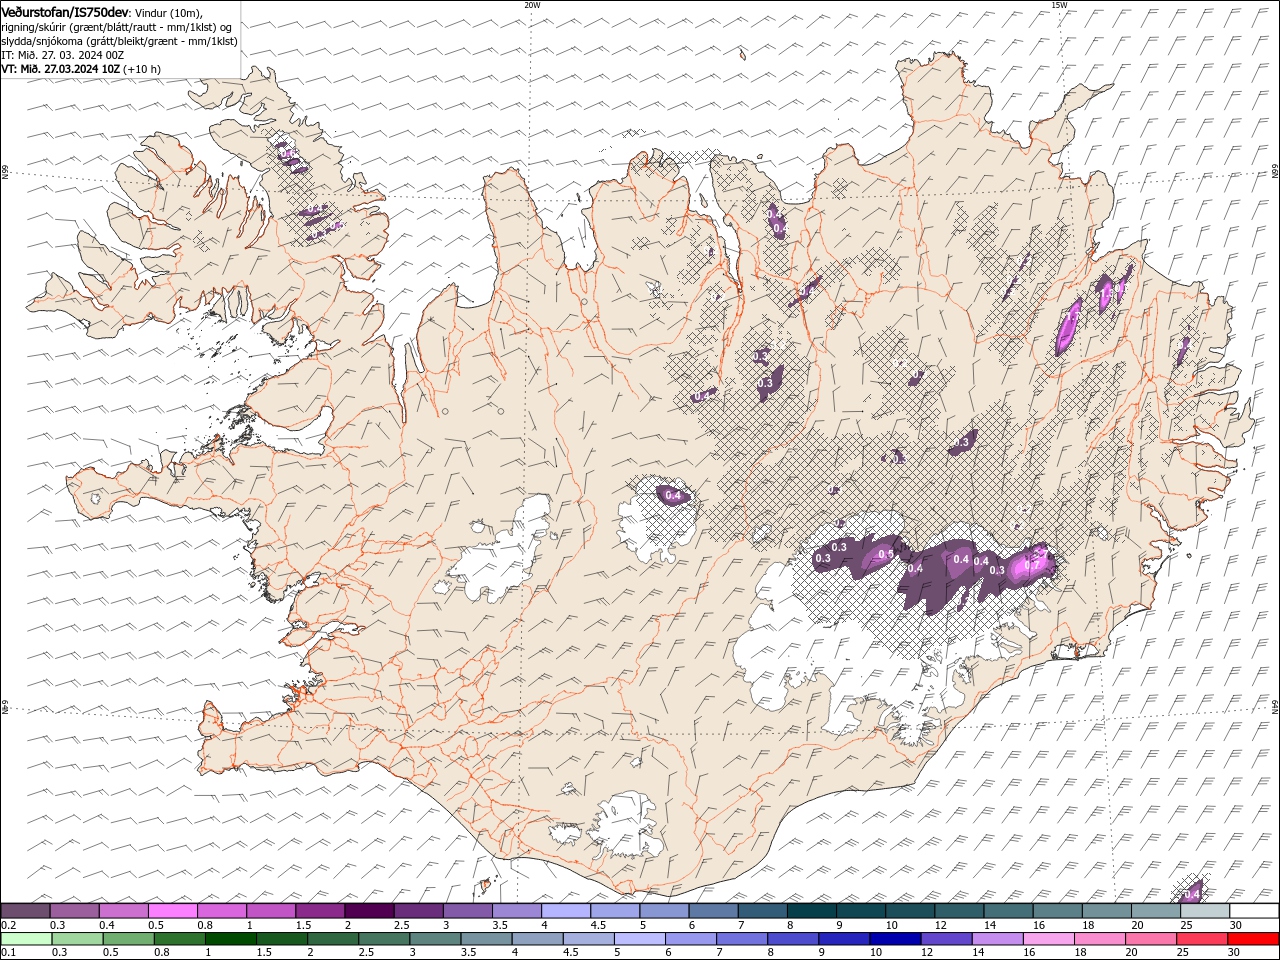Select the lavender 4 swatch in upper legend
Screen dimensions: 1280x960
566,910
